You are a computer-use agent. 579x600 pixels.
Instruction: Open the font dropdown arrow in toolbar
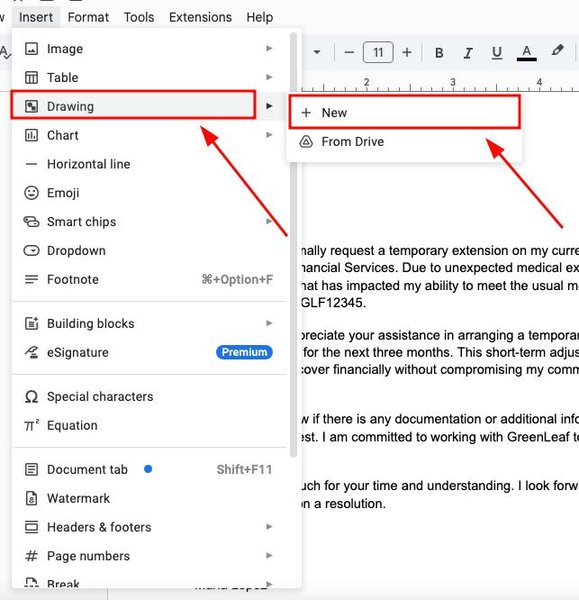point(317,52)
